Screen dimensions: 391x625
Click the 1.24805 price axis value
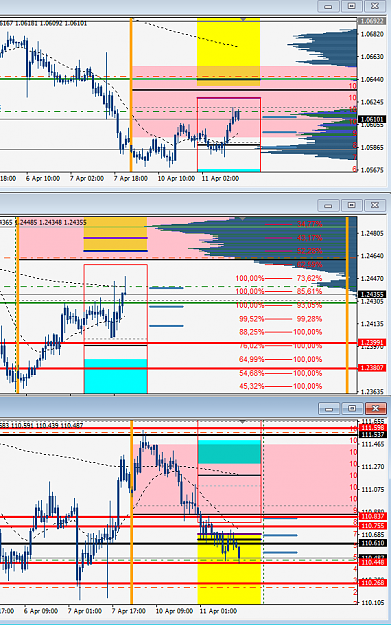(x=372, y=234)
